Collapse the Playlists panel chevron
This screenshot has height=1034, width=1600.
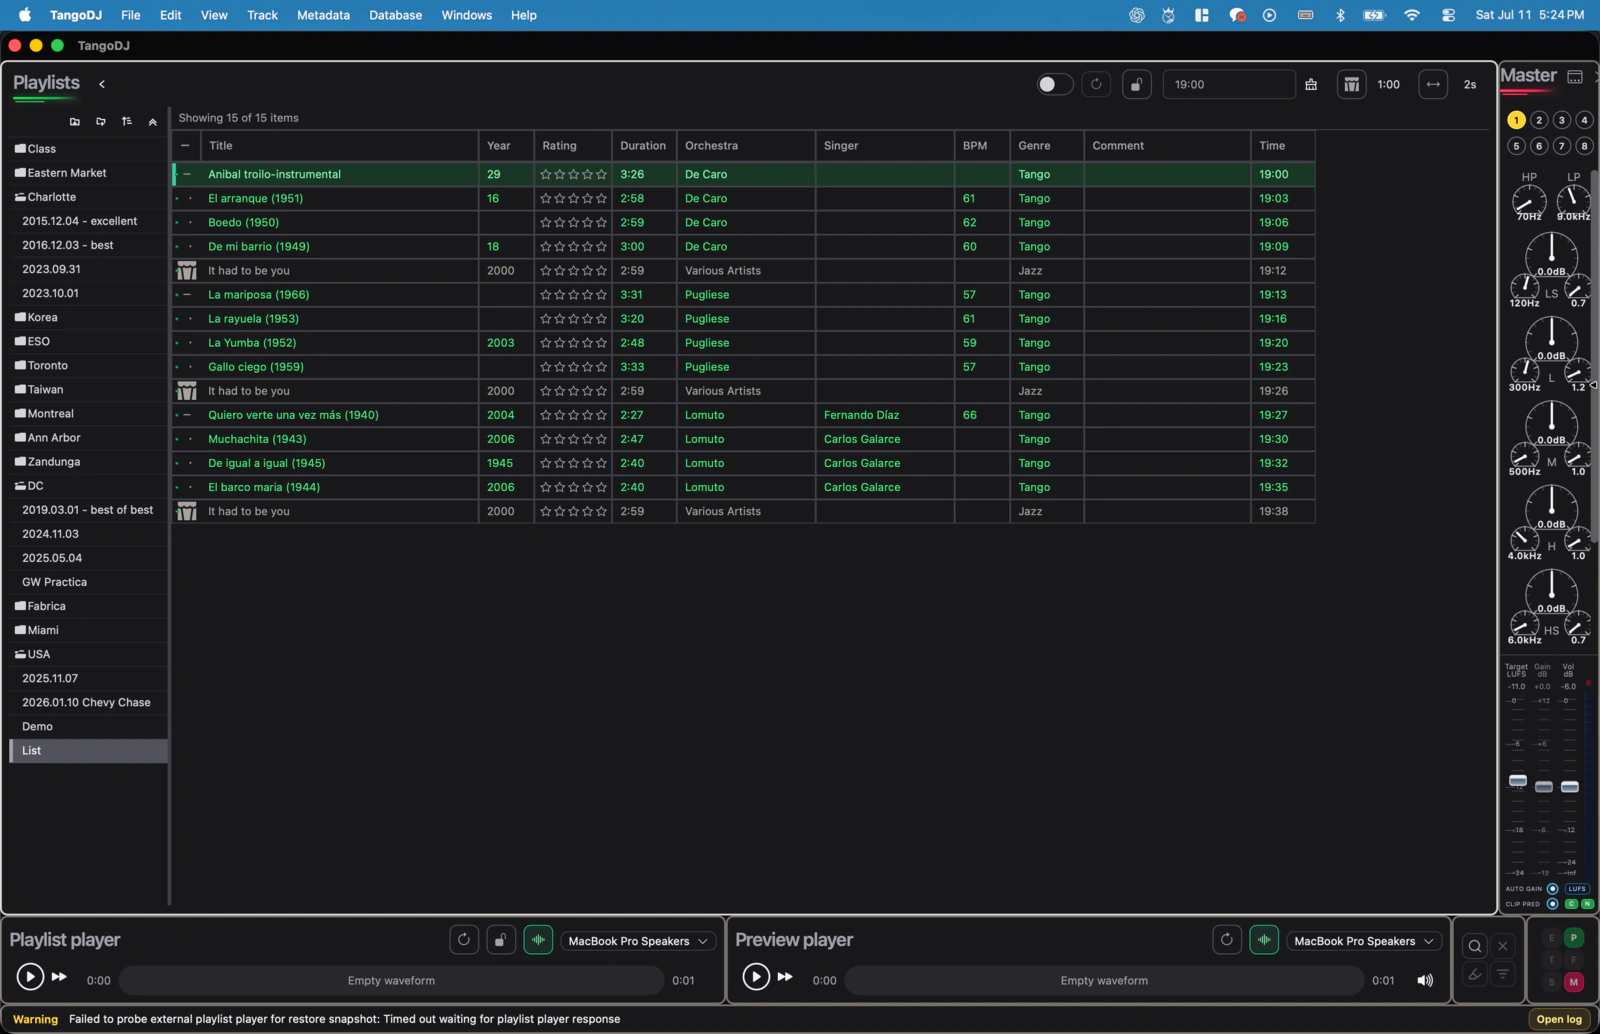tap(102, 85)
